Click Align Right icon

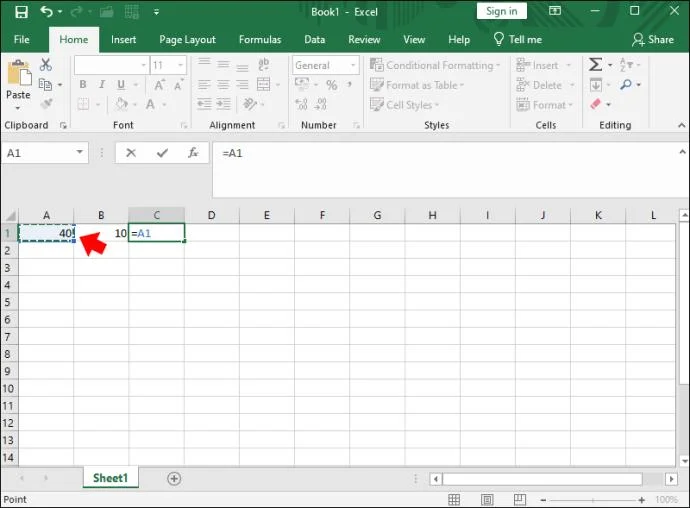(242, 85)
